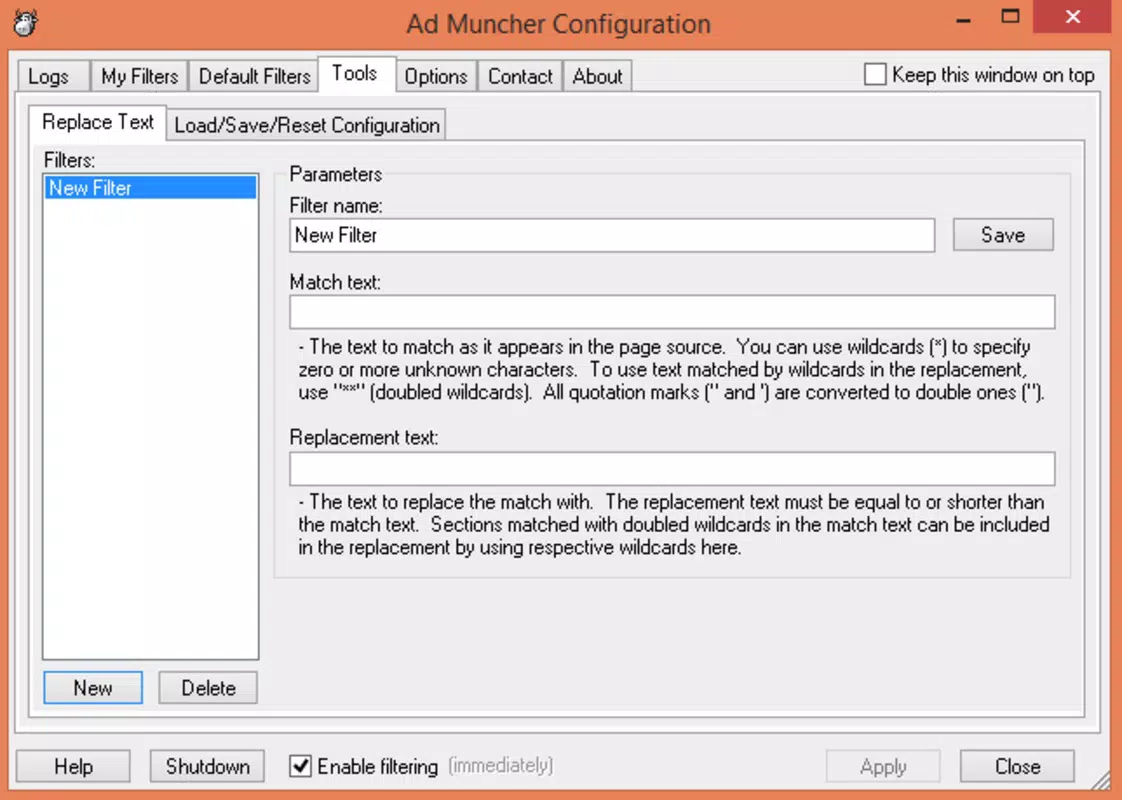Grab the window resize grip corner
Viewport: 1122px width, 800px height.
(1101, 780)
